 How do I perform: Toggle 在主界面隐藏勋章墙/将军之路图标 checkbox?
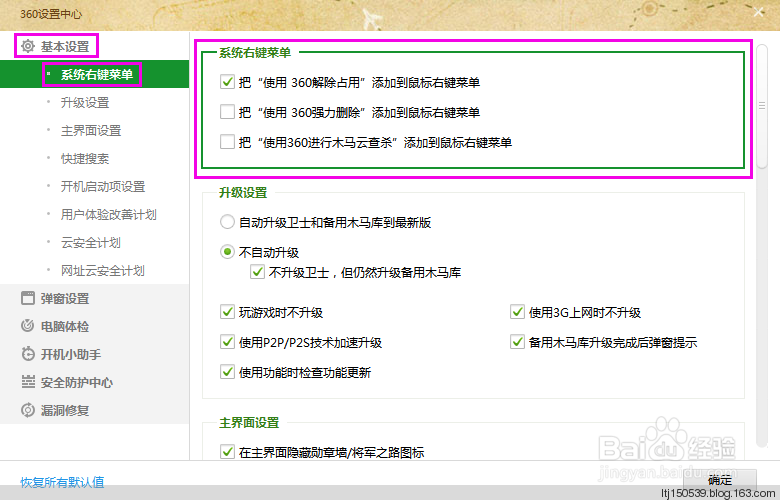click(x=227, y=452)
